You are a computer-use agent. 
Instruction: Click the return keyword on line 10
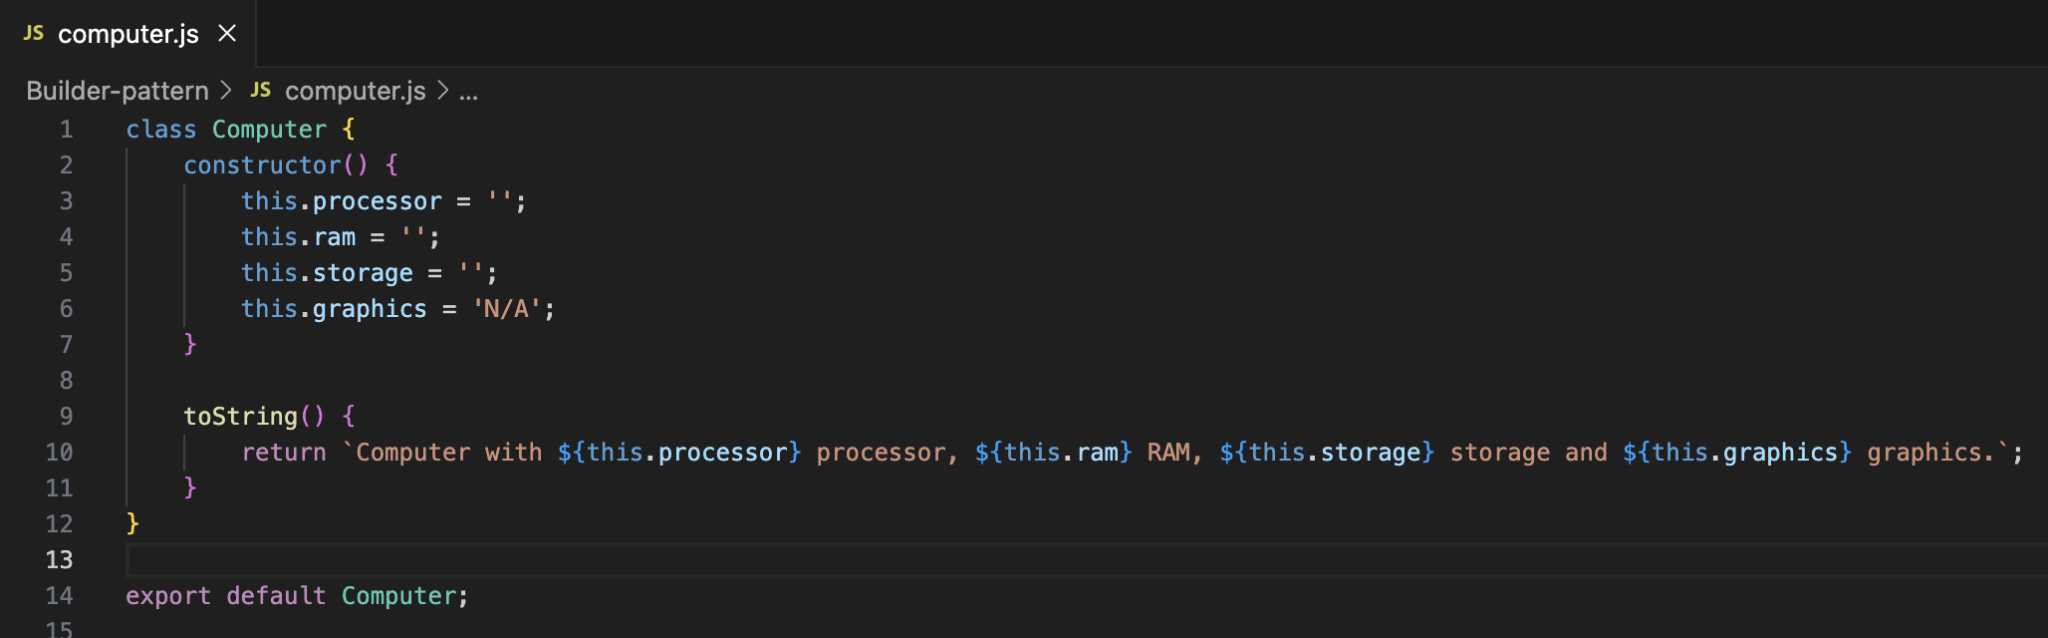284,452
